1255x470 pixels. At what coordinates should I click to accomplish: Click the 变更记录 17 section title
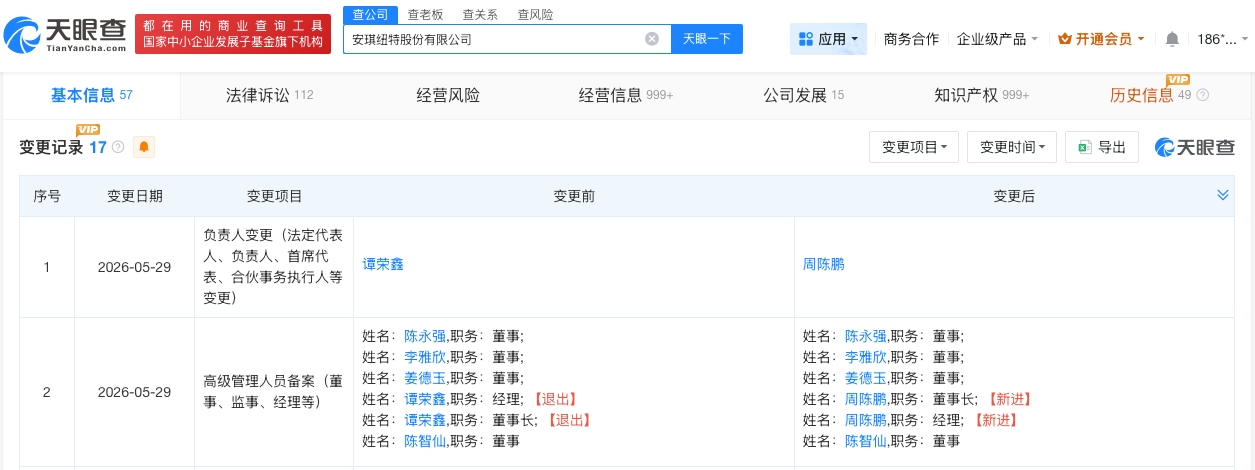pos(63,147)
